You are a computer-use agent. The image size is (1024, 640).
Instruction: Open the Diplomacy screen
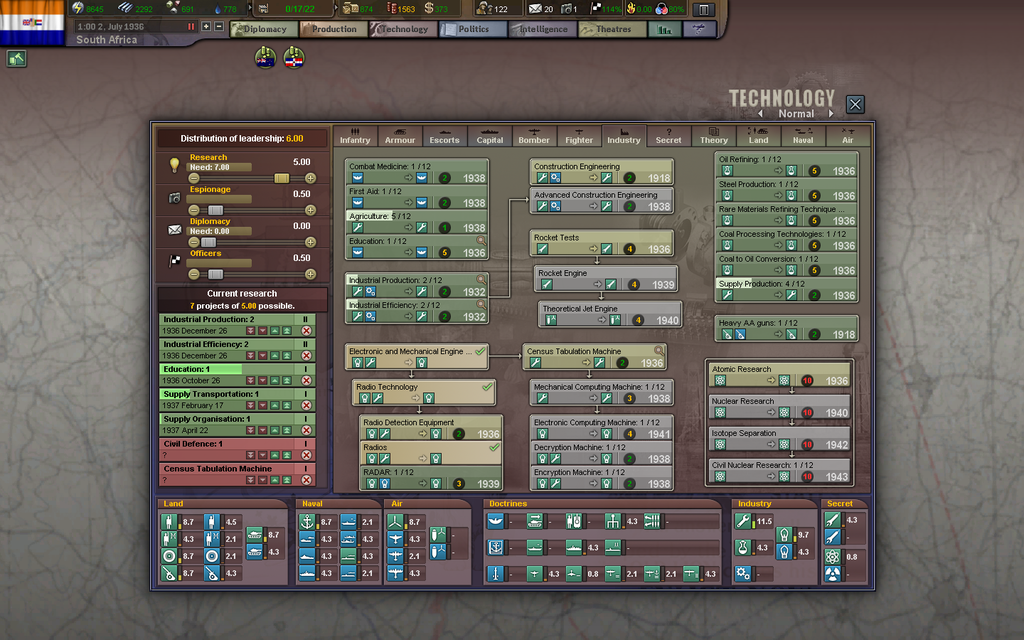(x=264, y=29)
